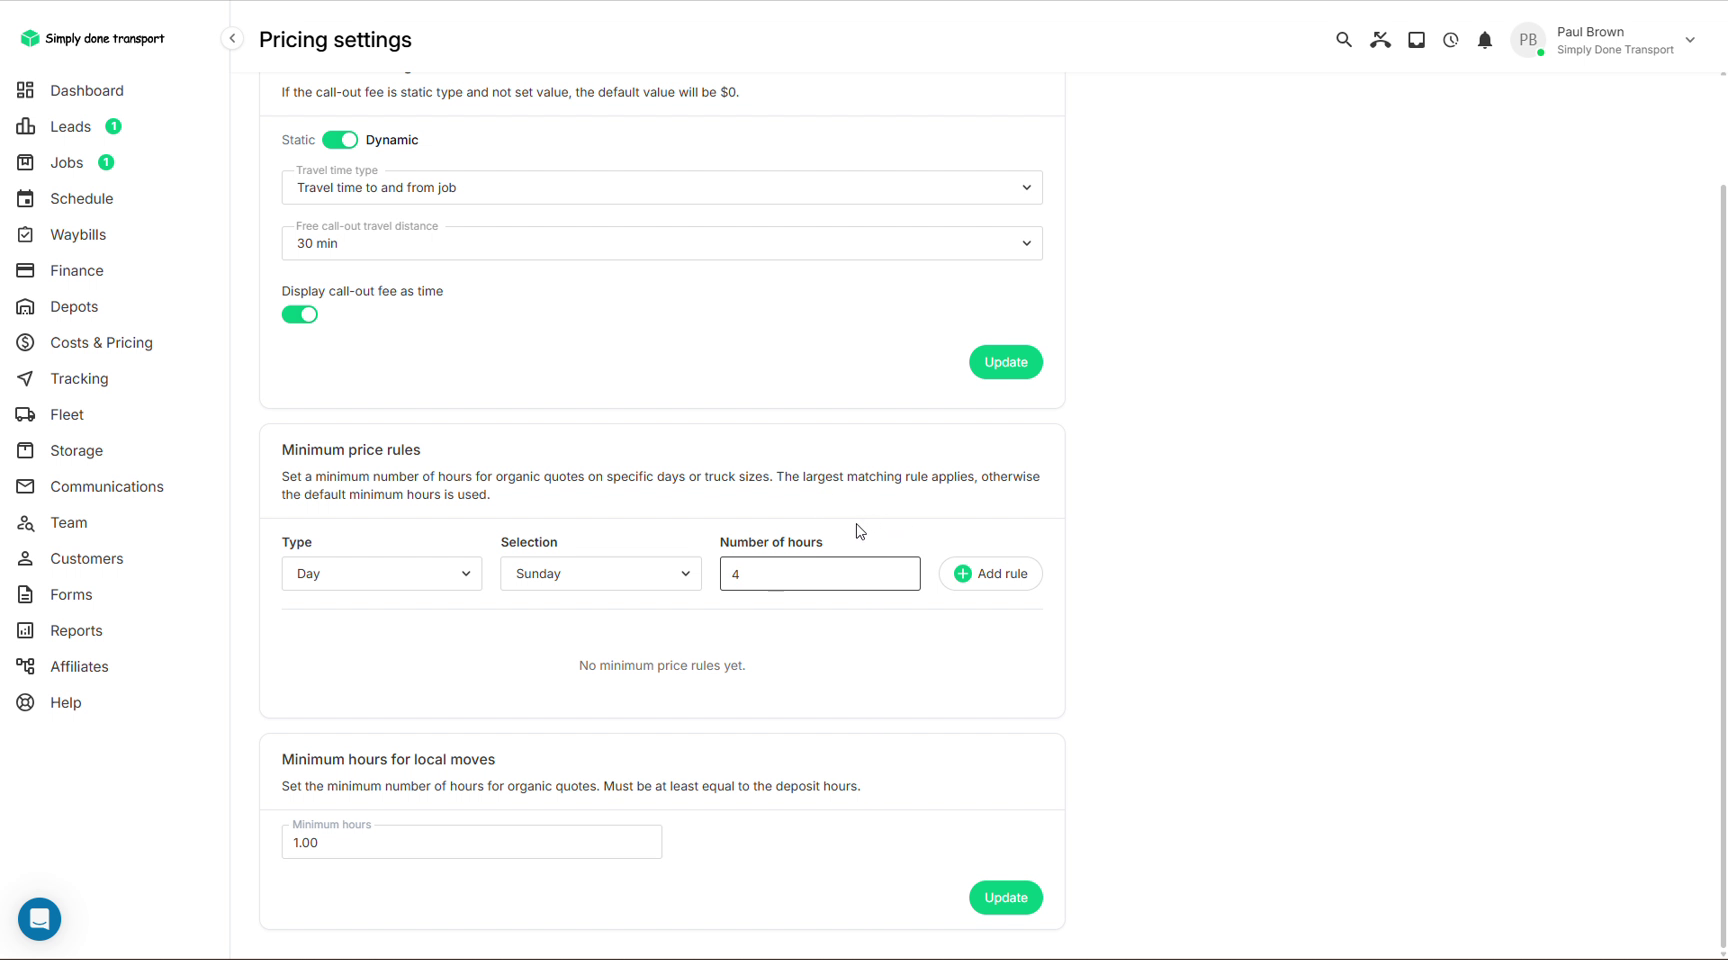Image resolution: width=1728 pixels, height=960 pixels.
Task: Click the PB user avatar
Action: [x=1528, y=40]
